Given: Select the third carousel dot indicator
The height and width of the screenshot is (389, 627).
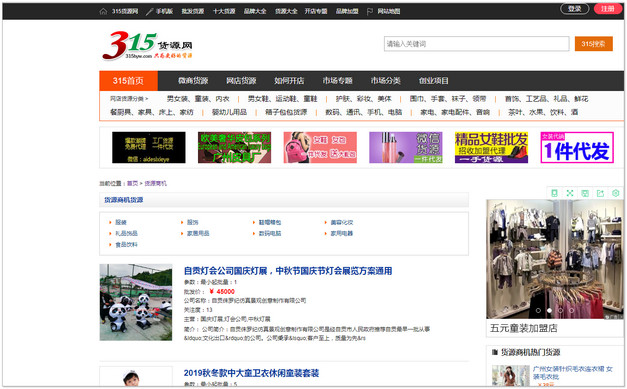Looking at the screenshot, I should [x=561, y=310].
